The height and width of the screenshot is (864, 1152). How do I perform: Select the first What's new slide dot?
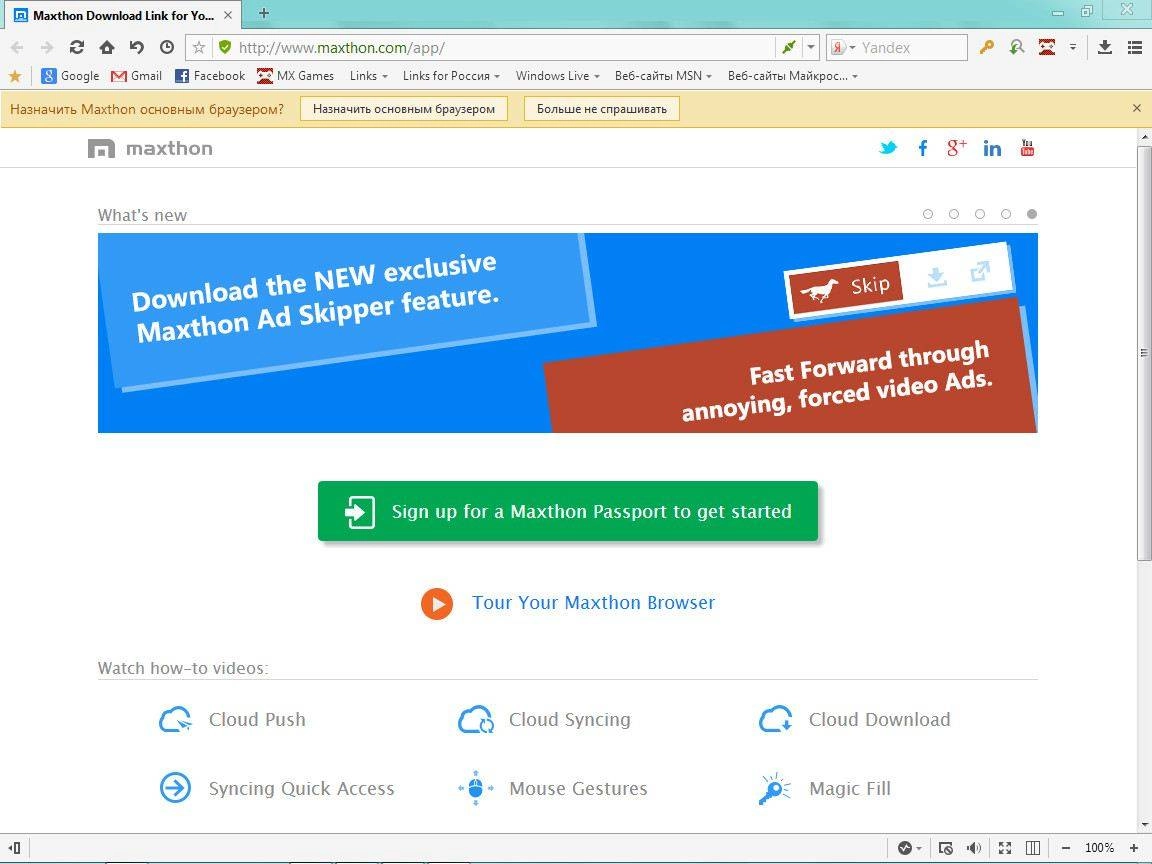tap(928, 214)
